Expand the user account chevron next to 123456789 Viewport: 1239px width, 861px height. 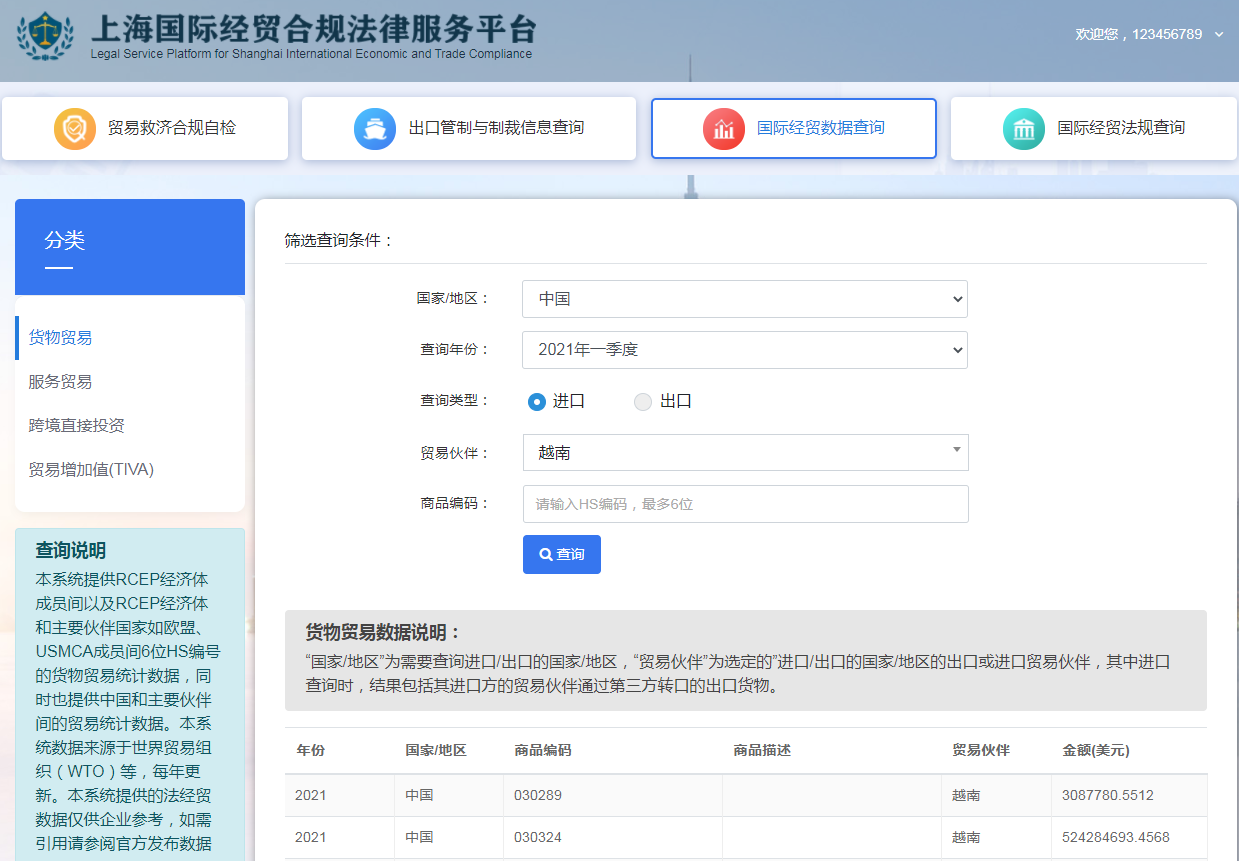pos(1218,35)
